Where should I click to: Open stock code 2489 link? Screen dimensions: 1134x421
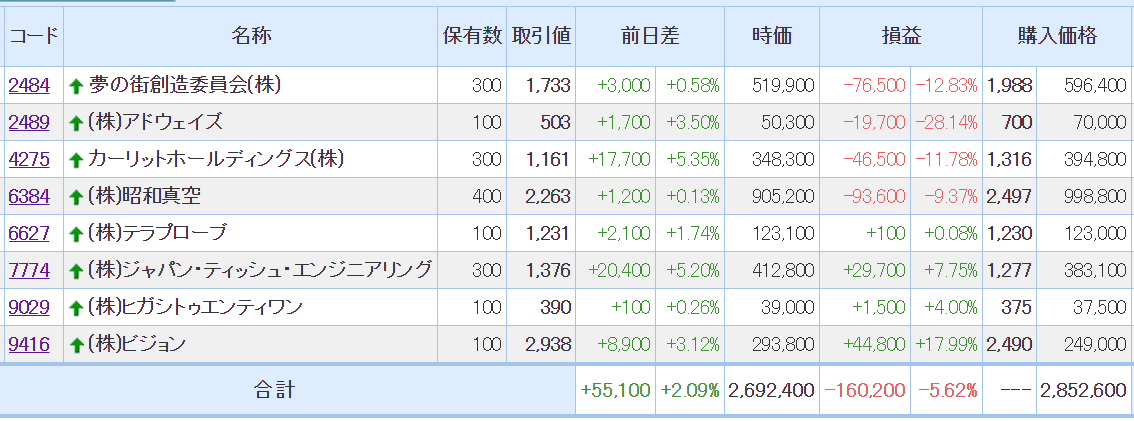(x=29, y=122)
